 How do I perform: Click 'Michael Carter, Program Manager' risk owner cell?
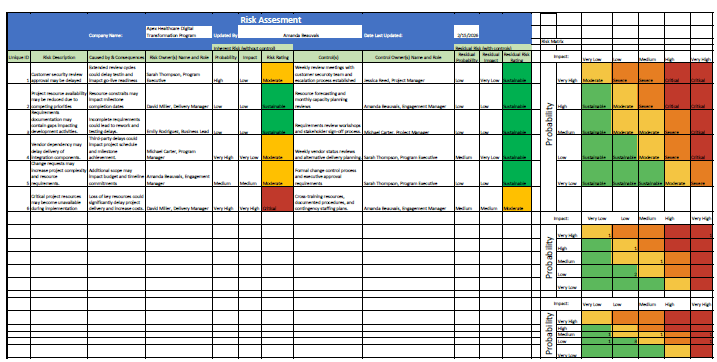(179, 148)
